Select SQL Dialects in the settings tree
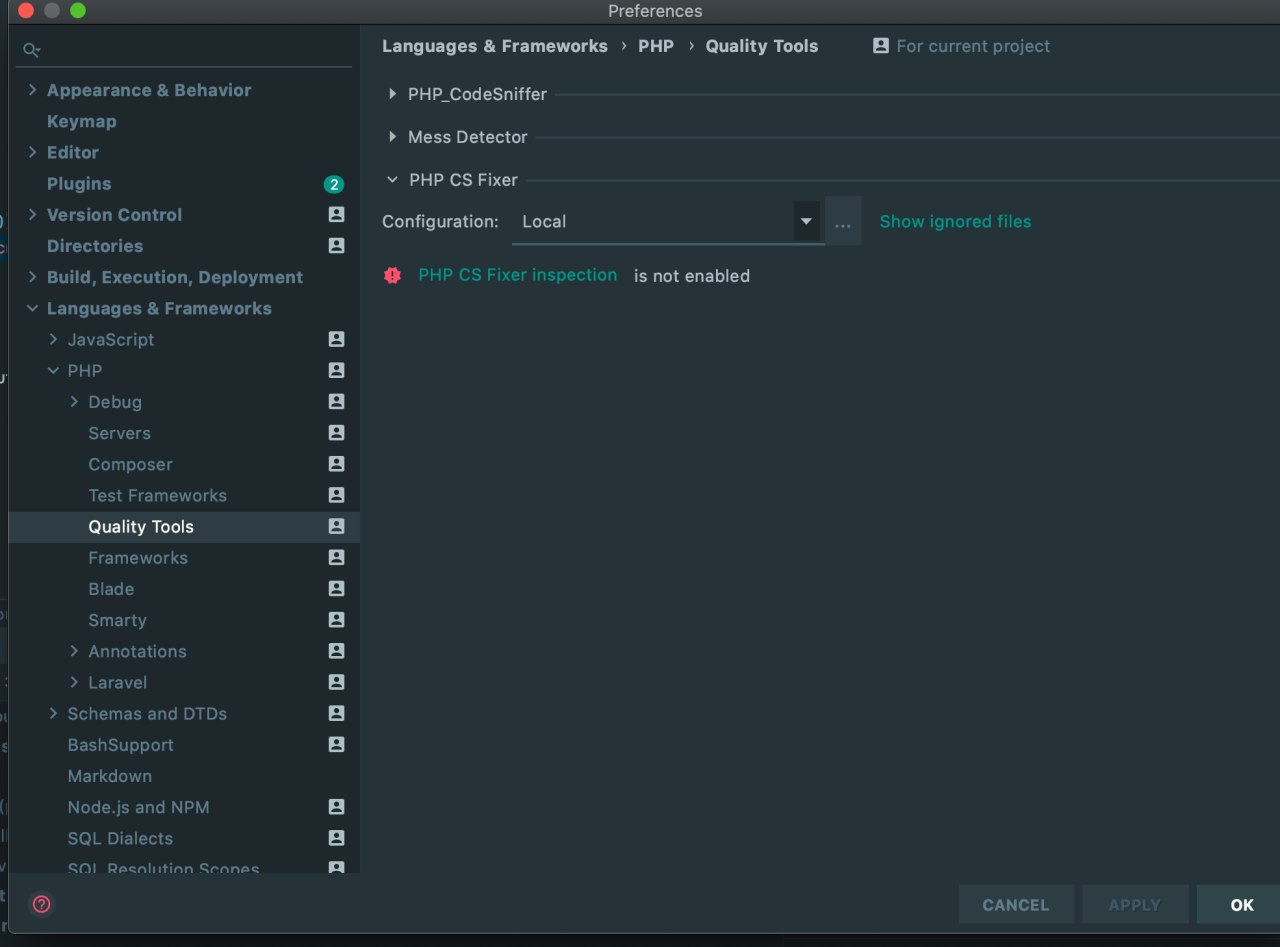The width and height of the screenshot is (1280, 947). click(120, 838)
